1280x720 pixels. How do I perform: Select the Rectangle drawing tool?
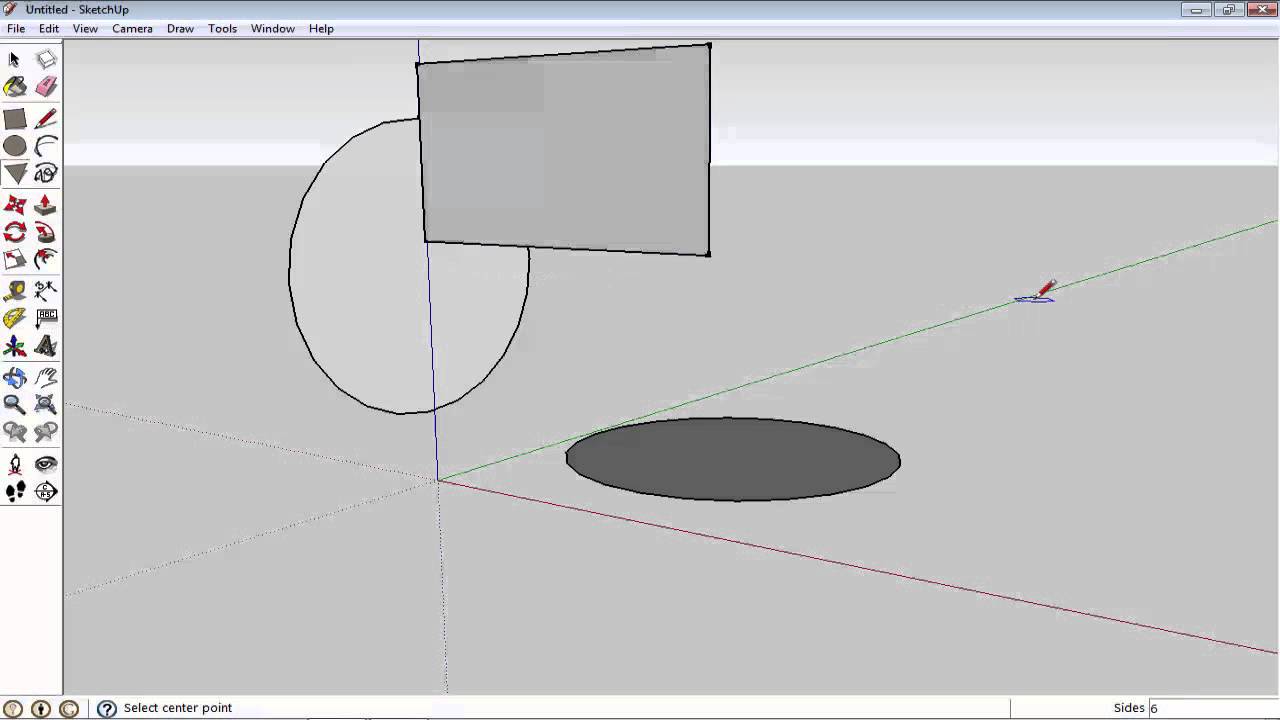pos(15,119)
